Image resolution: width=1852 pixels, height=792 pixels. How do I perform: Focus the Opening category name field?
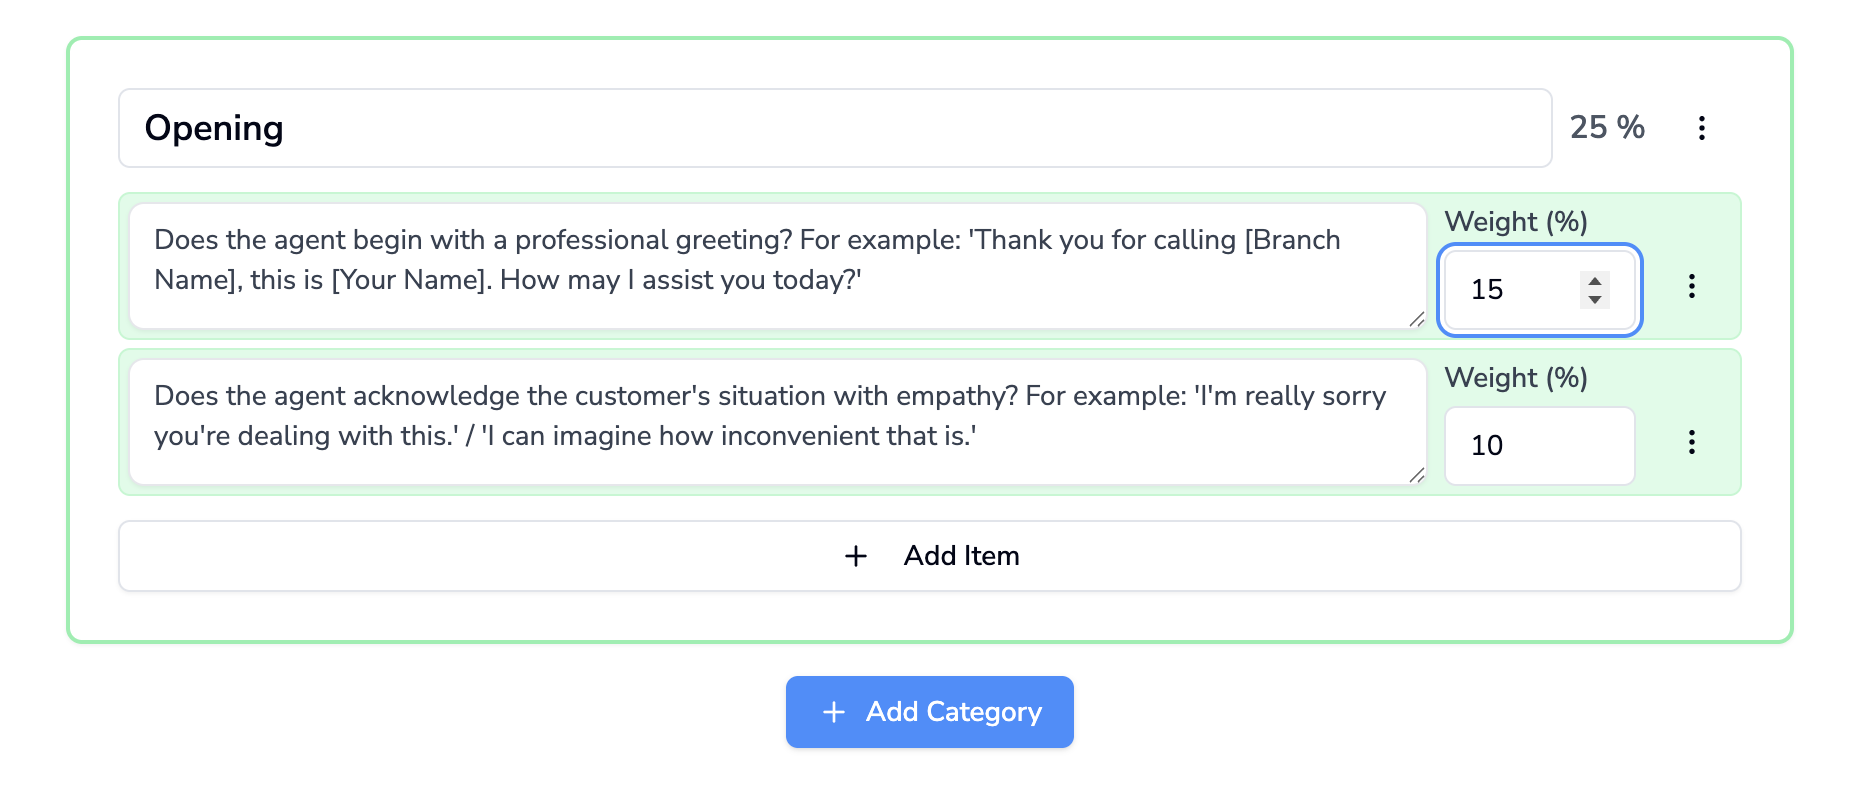click(x=834, y=128)
